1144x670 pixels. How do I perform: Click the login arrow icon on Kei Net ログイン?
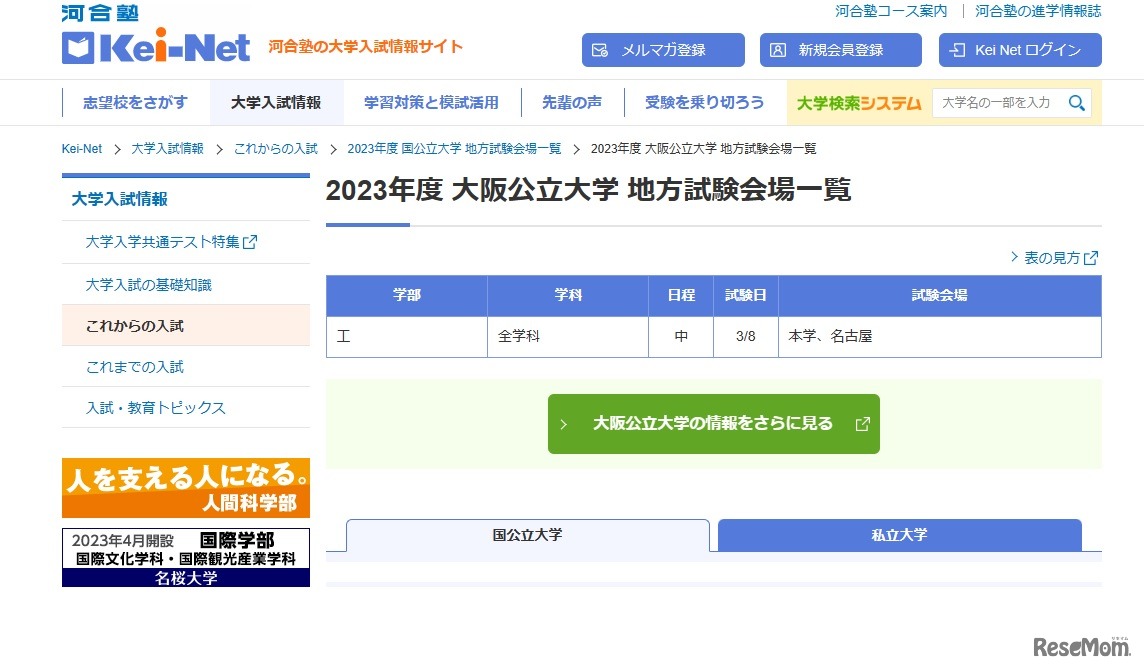tap(957, 49)
